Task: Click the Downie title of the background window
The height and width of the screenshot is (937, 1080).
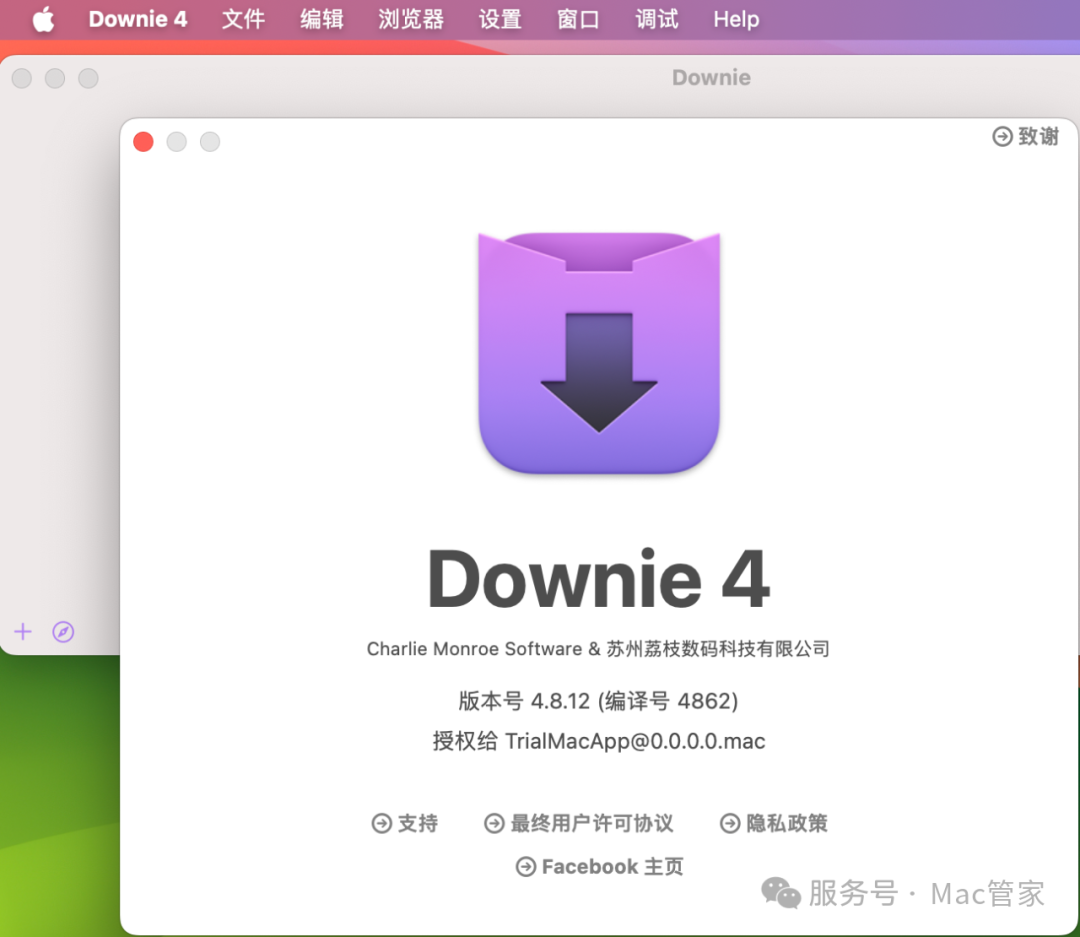Action: point(712,77)
